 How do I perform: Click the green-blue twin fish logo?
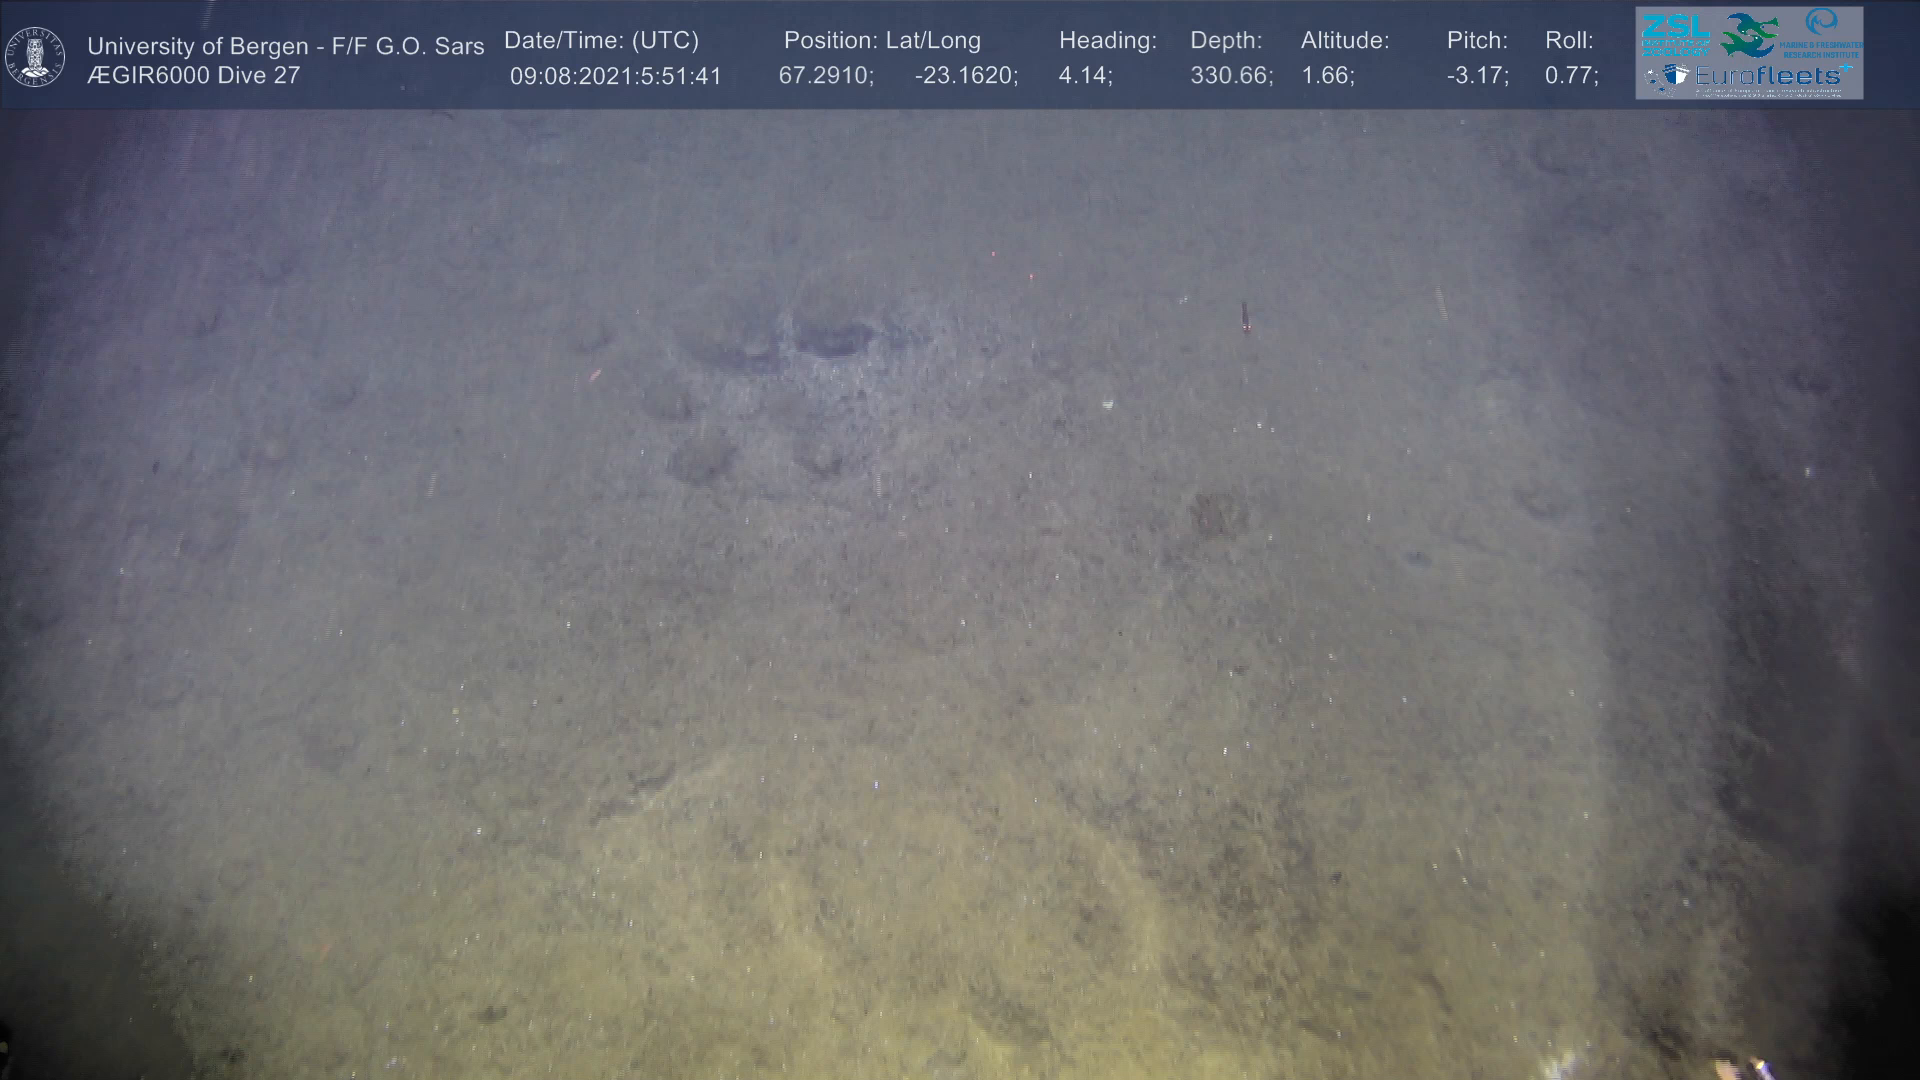pos(1748,34)
